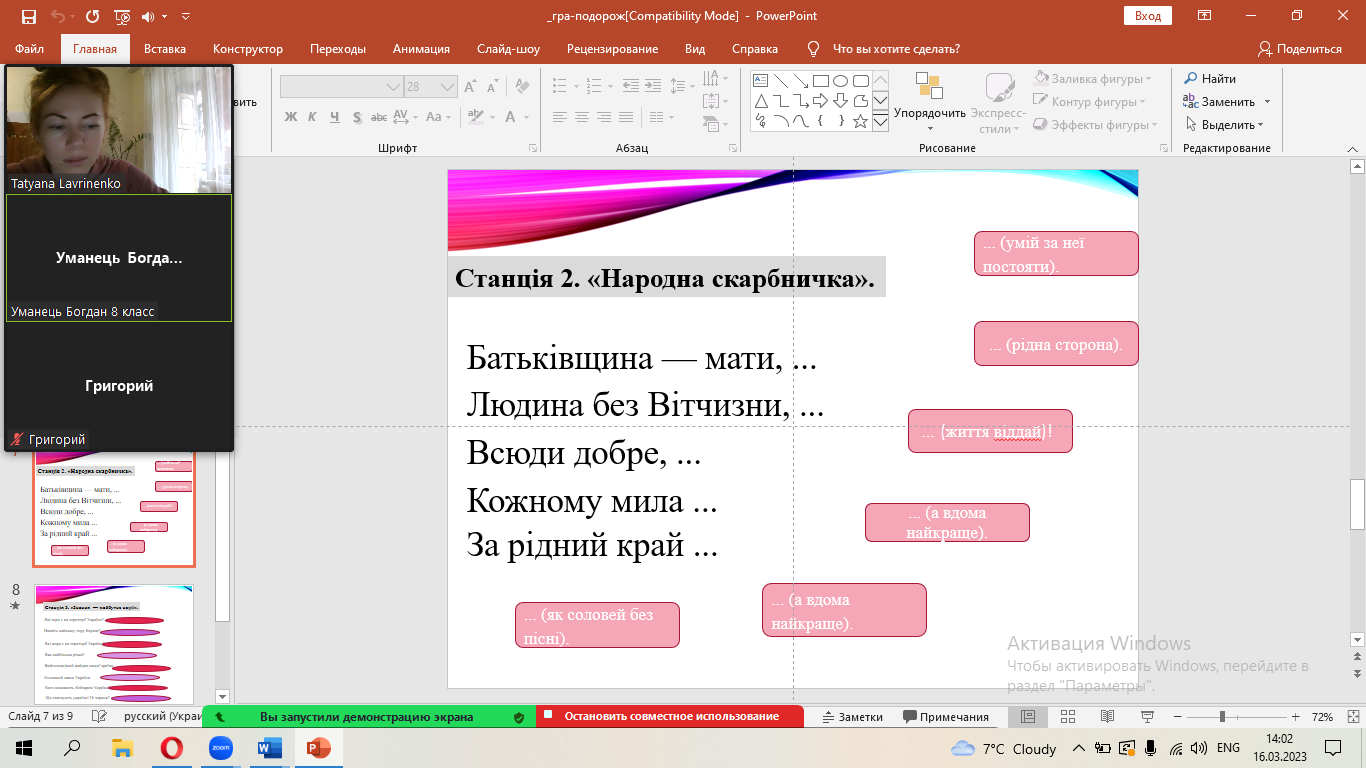
Task: Select the Right arrow shape
Action: coord(821,101)
